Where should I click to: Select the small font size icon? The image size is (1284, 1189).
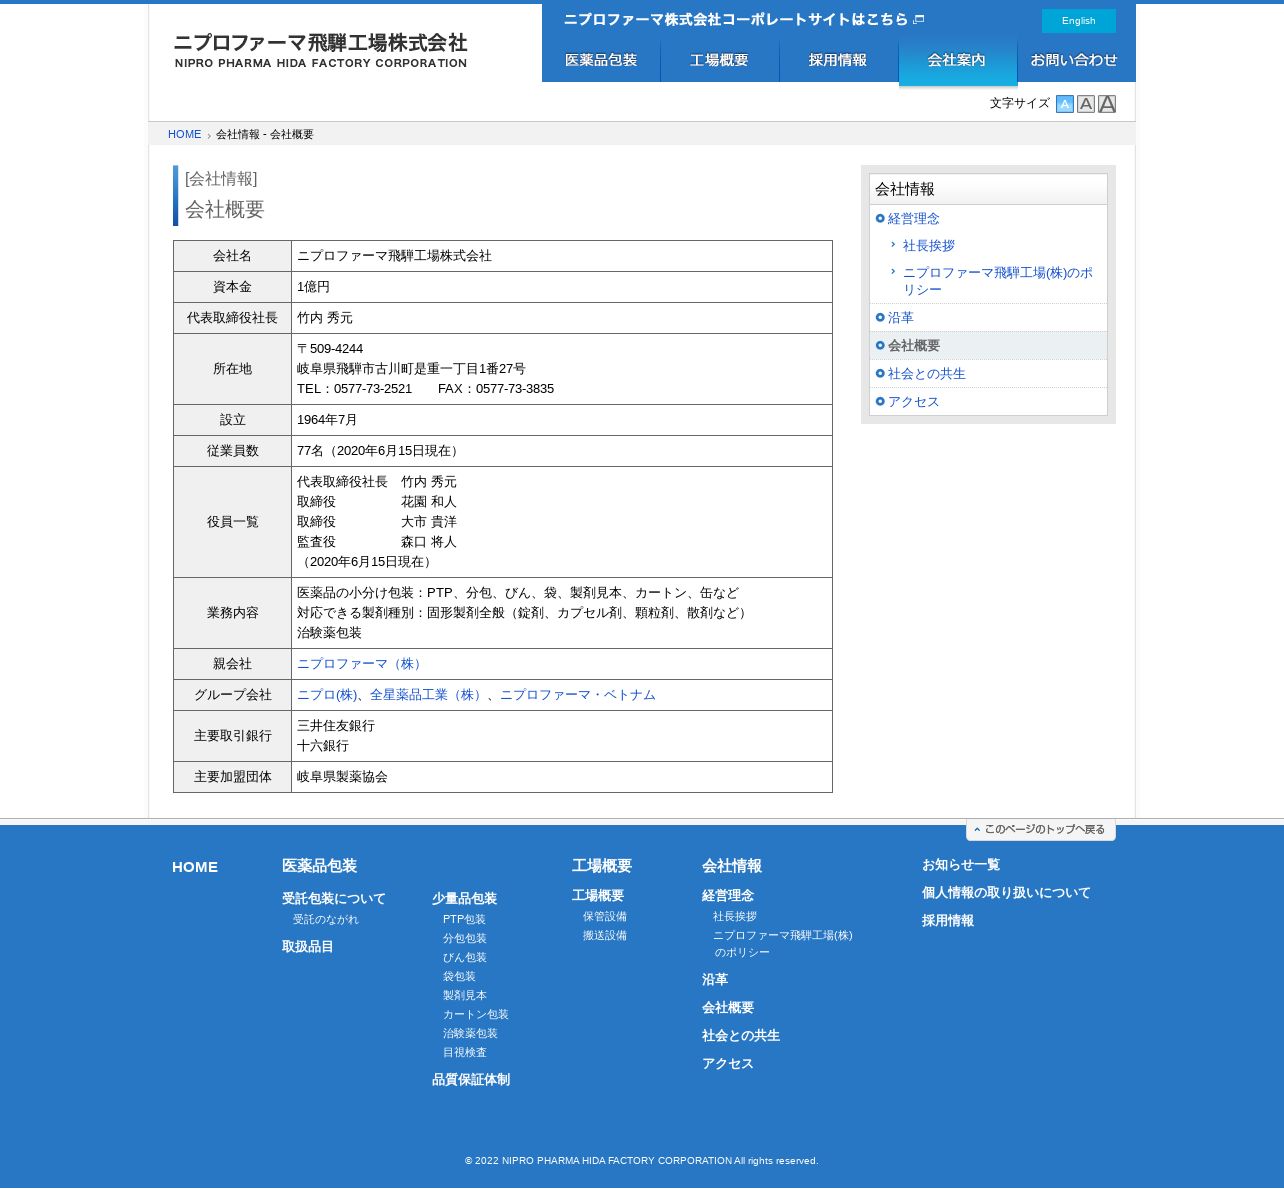click(x=1065, y=104)
